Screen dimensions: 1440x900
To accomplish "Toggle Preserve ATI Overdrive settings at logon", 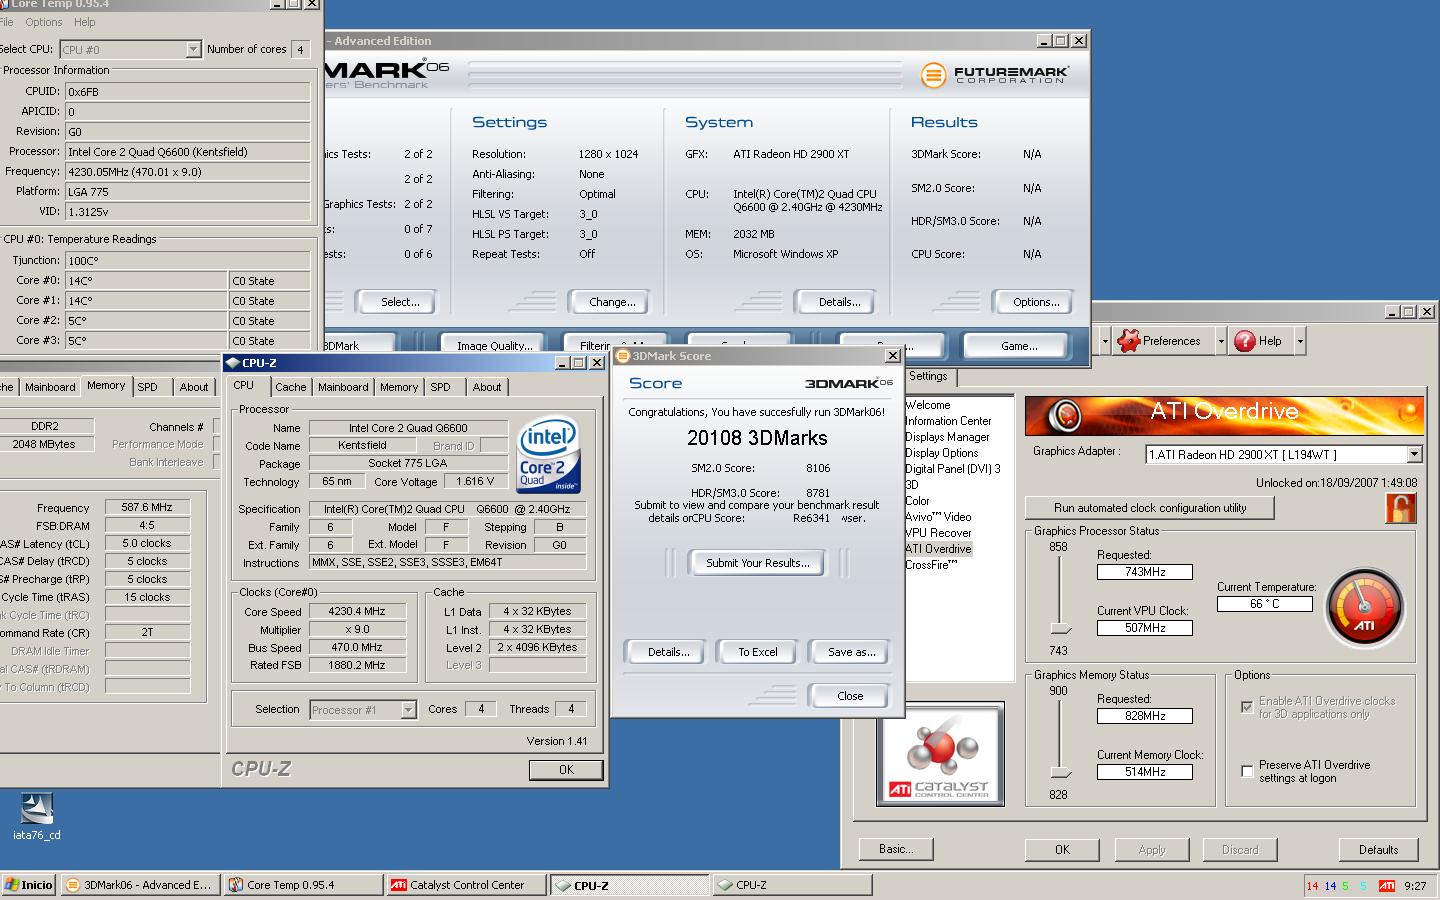I will click(x=1247, y=771).
